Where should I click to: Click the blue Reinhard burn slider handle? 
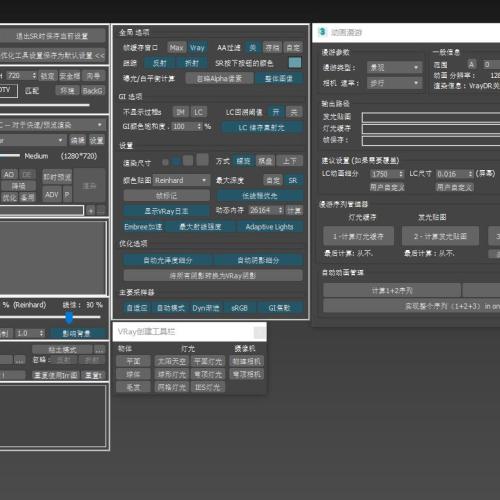[69, 317]
